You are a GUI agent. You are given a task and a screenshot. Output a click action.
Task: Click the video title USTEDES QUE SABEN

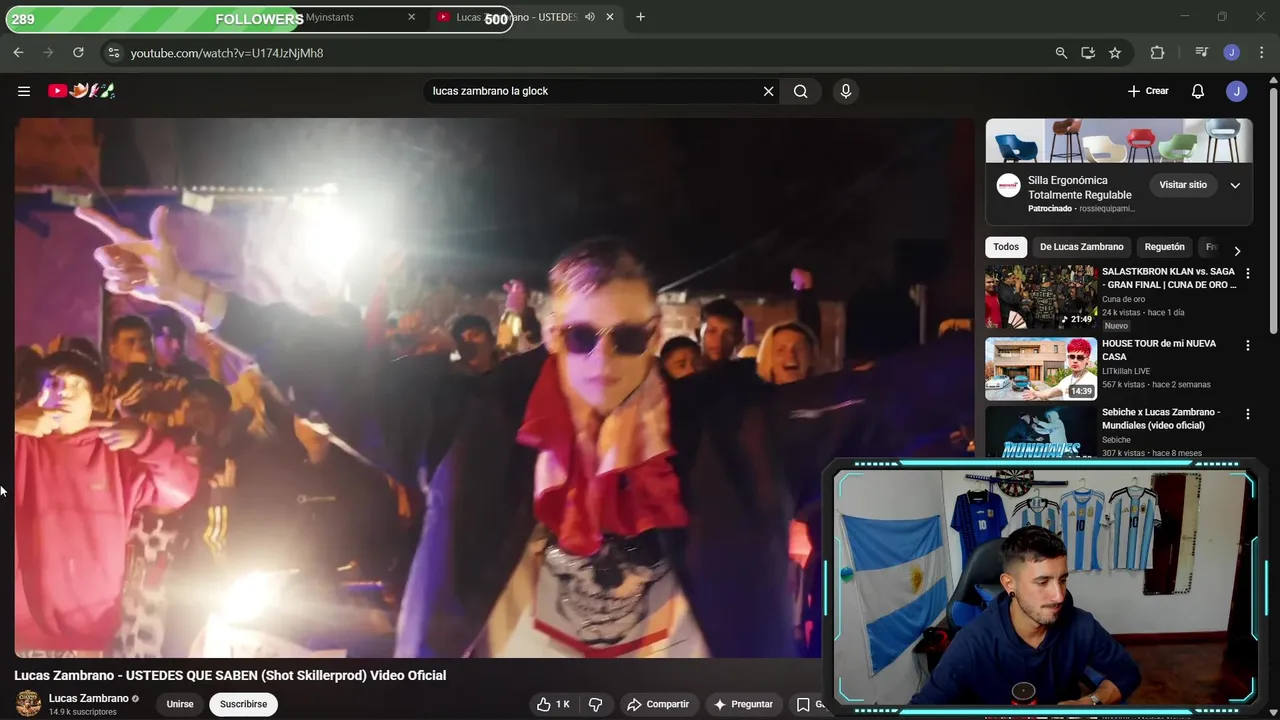(x=230, y=675)
